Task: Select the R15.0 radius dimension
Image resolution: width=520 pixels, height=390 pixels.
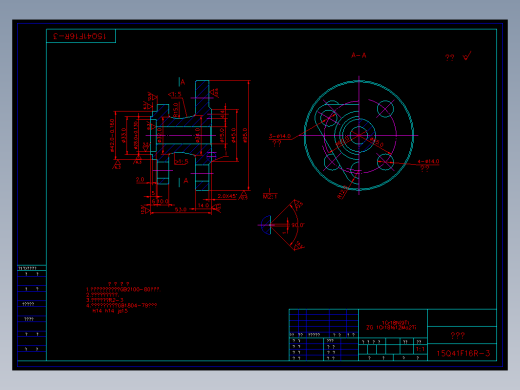Action: (x=176, y=110)
